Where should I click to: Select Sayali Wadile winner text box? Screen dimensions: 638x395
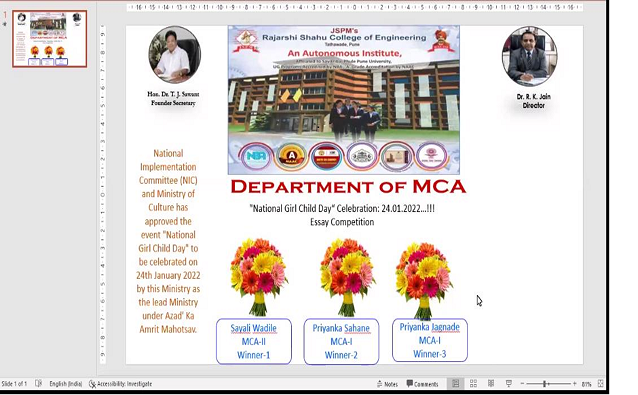(x=253, y=341)
